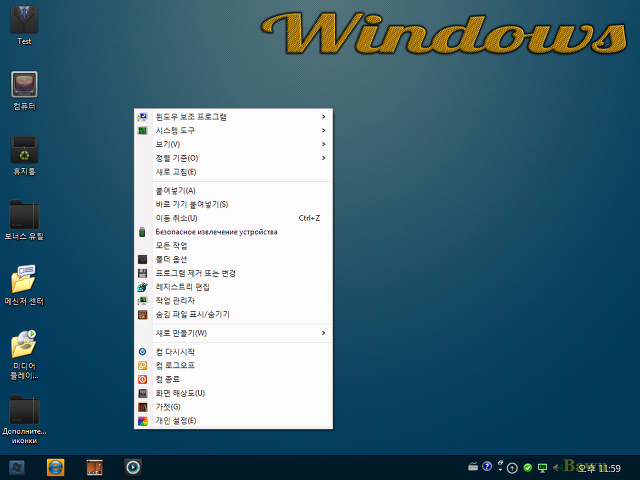The height and width of the screenshot is (480, 640).
Task: Open the brown window app in taskbar
Action: (x=95, y=468)
